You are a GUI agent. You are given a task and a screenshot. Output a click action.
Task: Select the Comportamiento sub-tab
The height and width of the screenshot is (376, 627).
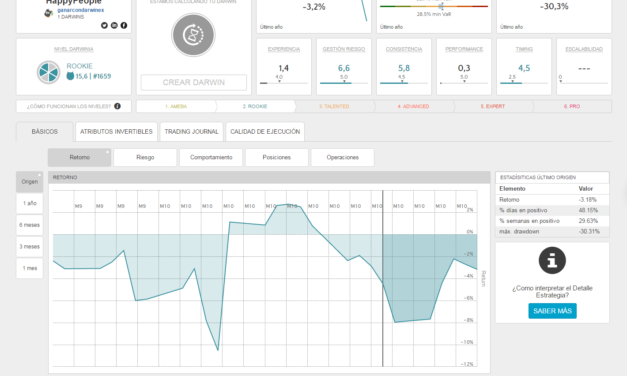pos(211,157)
